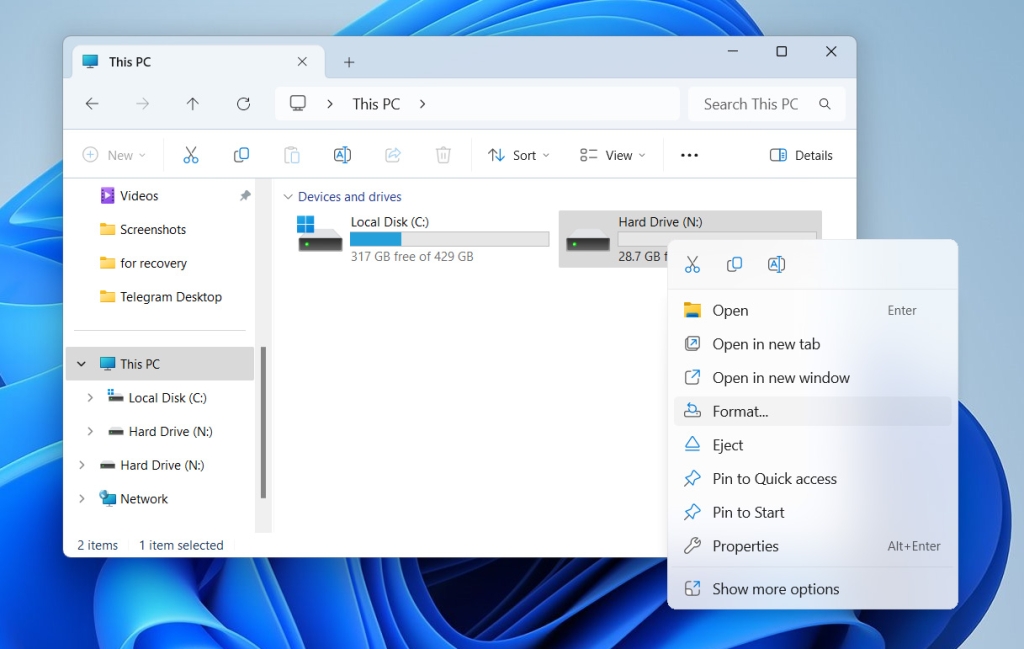Click the Details button
The width and height of the screenshot is (1024, 649).
point(800,155)
